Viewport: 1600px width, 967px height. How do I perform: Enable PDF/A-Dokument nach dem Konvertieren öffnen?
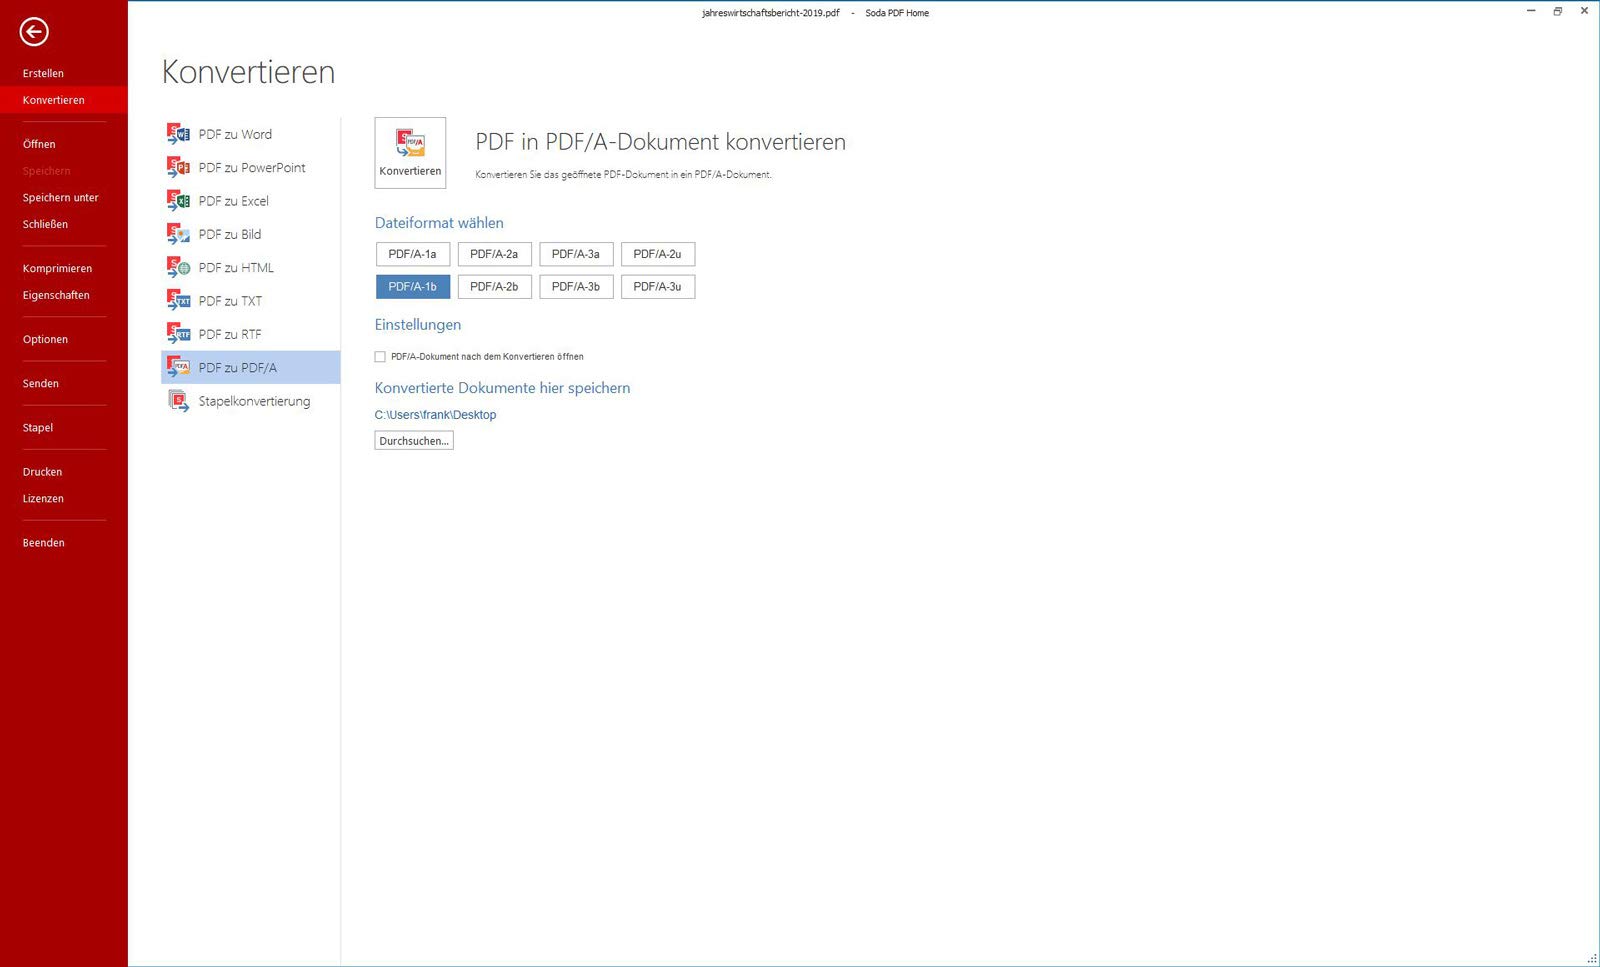(380, 357)
